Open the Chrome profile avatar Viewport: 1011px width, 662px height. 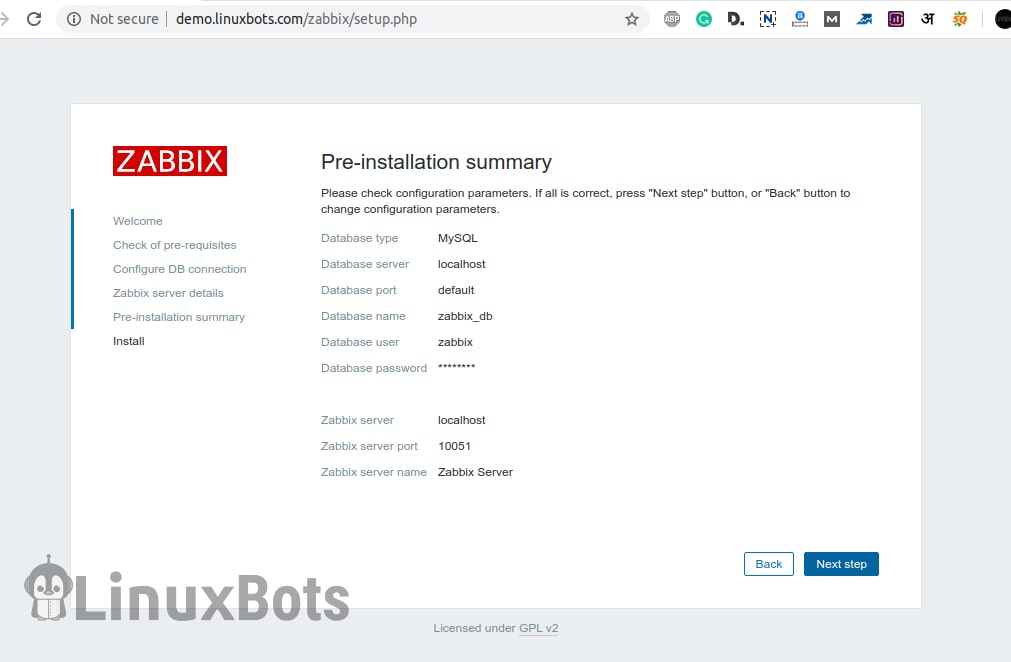[1002, 18]
